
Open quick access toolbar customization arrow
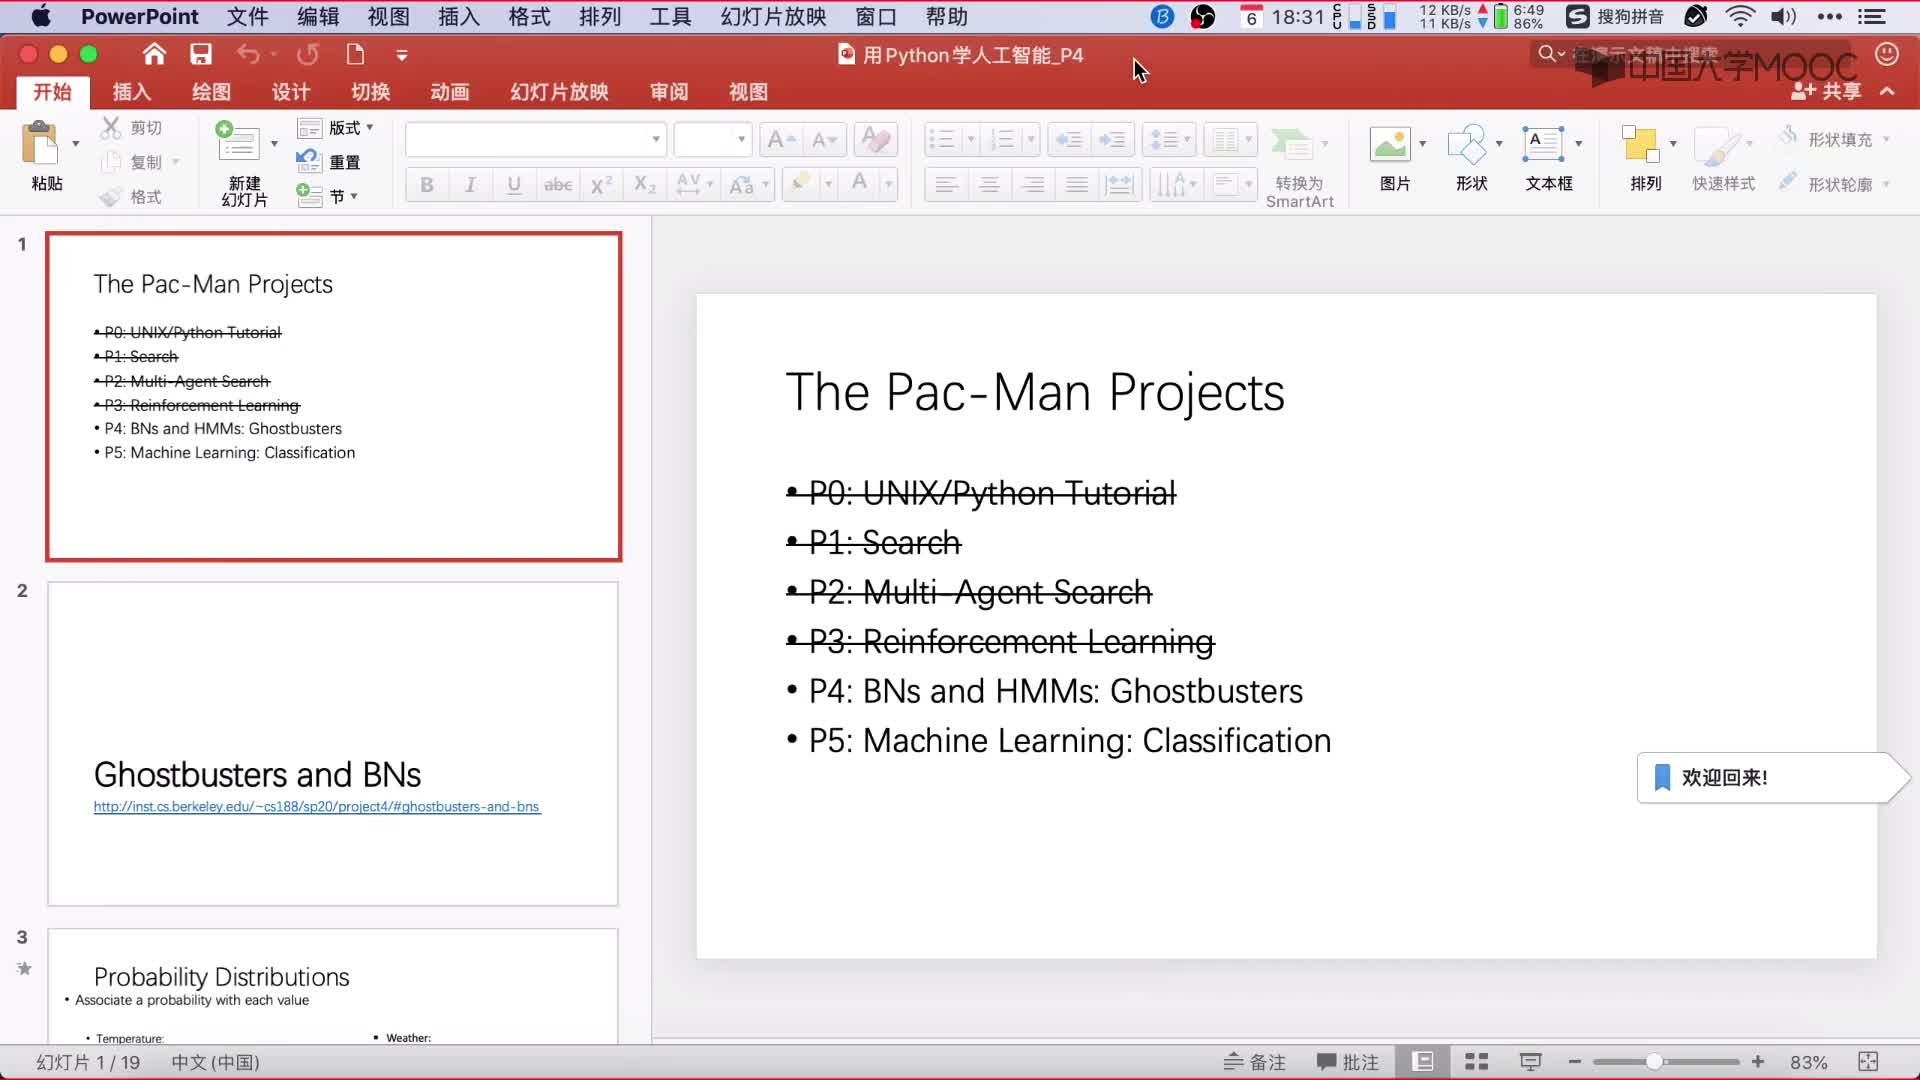tap(402, 55)
